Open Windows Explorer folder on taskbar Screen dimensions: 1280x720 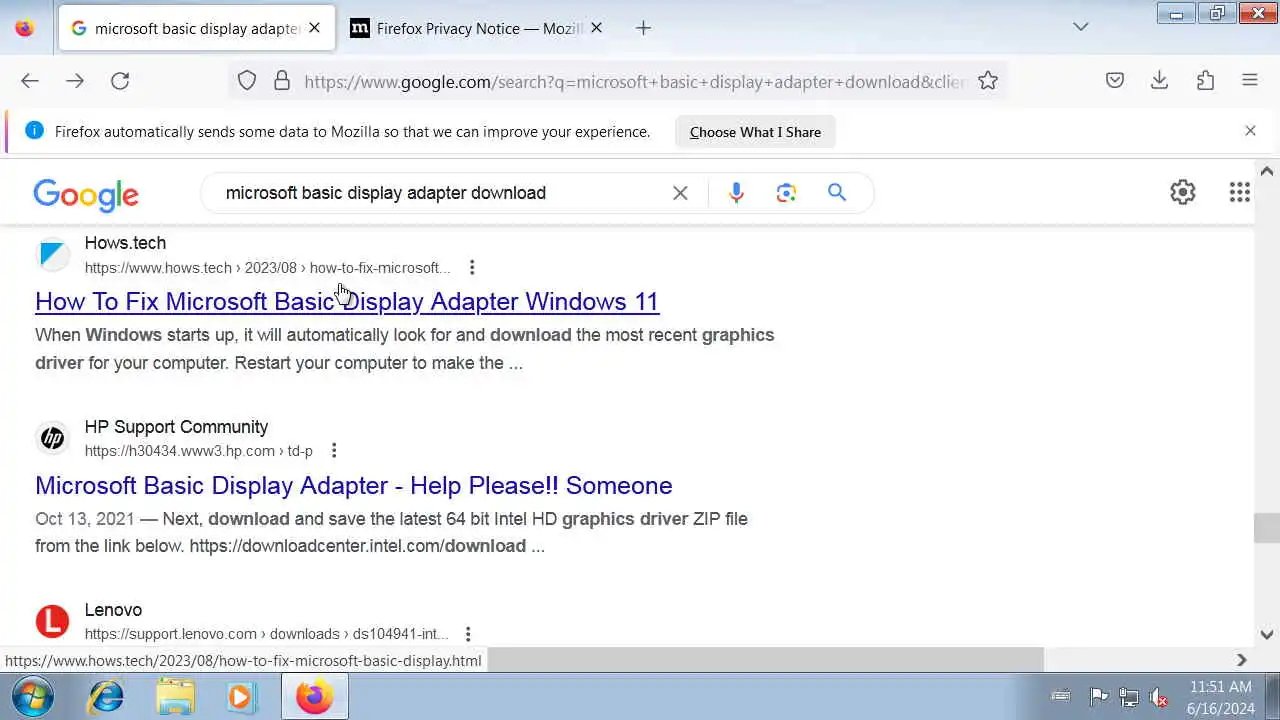(x=175, y=697)
